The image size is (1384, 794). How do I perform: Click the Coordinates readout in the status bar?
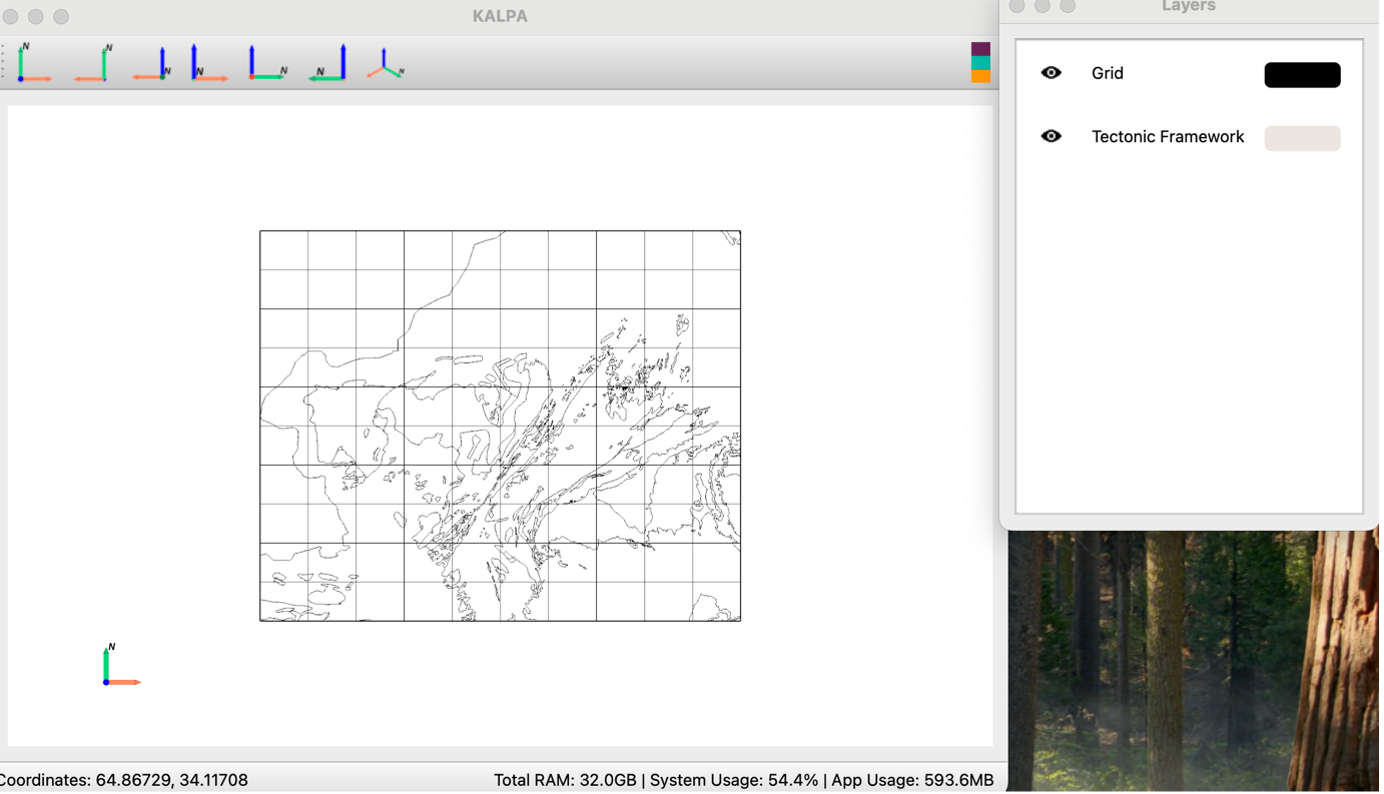[124, 782]
